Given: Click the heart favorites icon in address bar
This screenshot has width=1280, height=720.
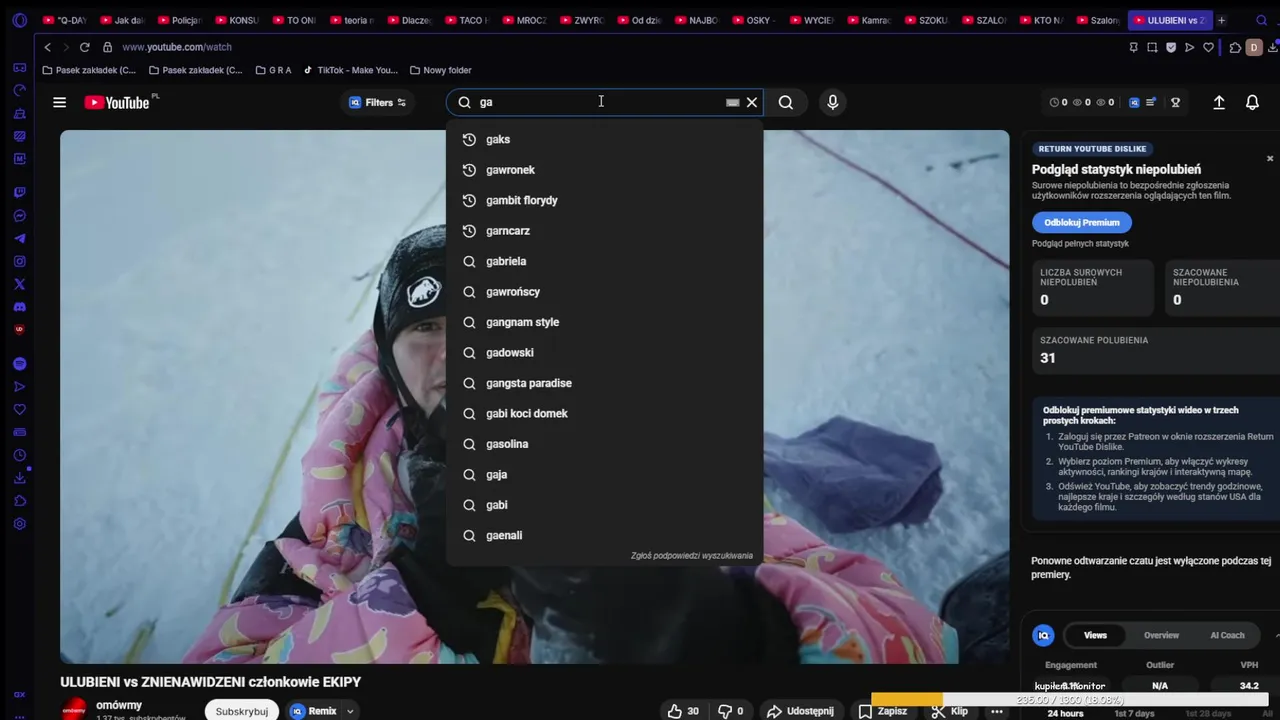Looking at the screenshot, I should click(1208, 47).
